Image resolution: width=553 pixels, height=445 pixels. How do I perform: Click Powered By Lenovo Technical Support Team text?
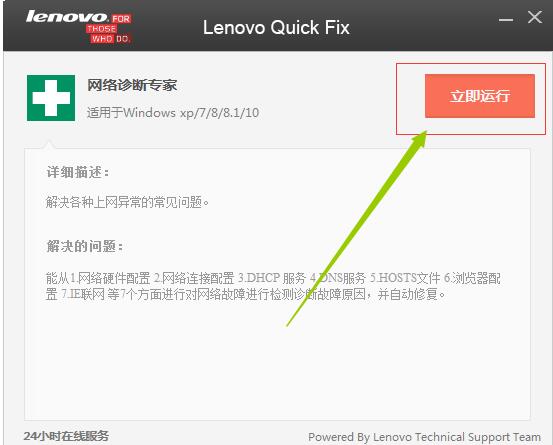pos(424,437)
